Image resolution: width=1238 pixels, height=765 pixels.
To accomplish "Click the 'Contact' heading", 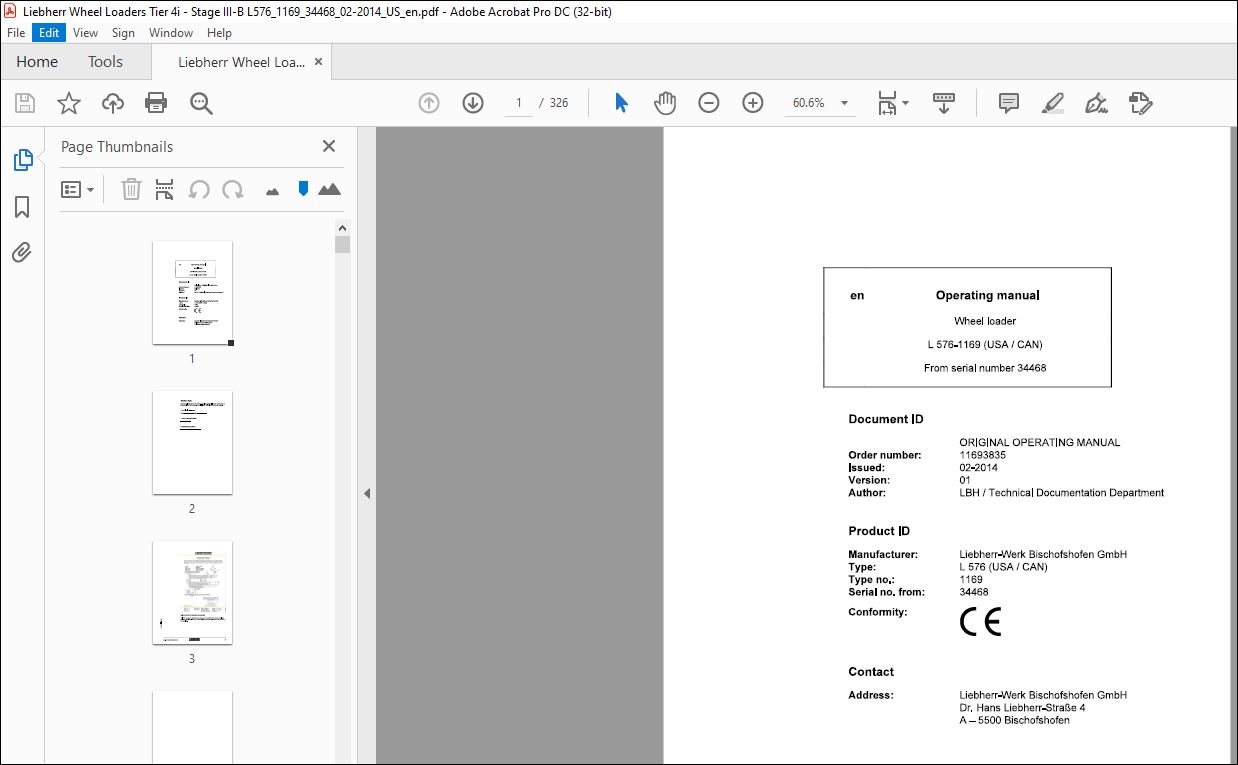I will tap(871, 672).
